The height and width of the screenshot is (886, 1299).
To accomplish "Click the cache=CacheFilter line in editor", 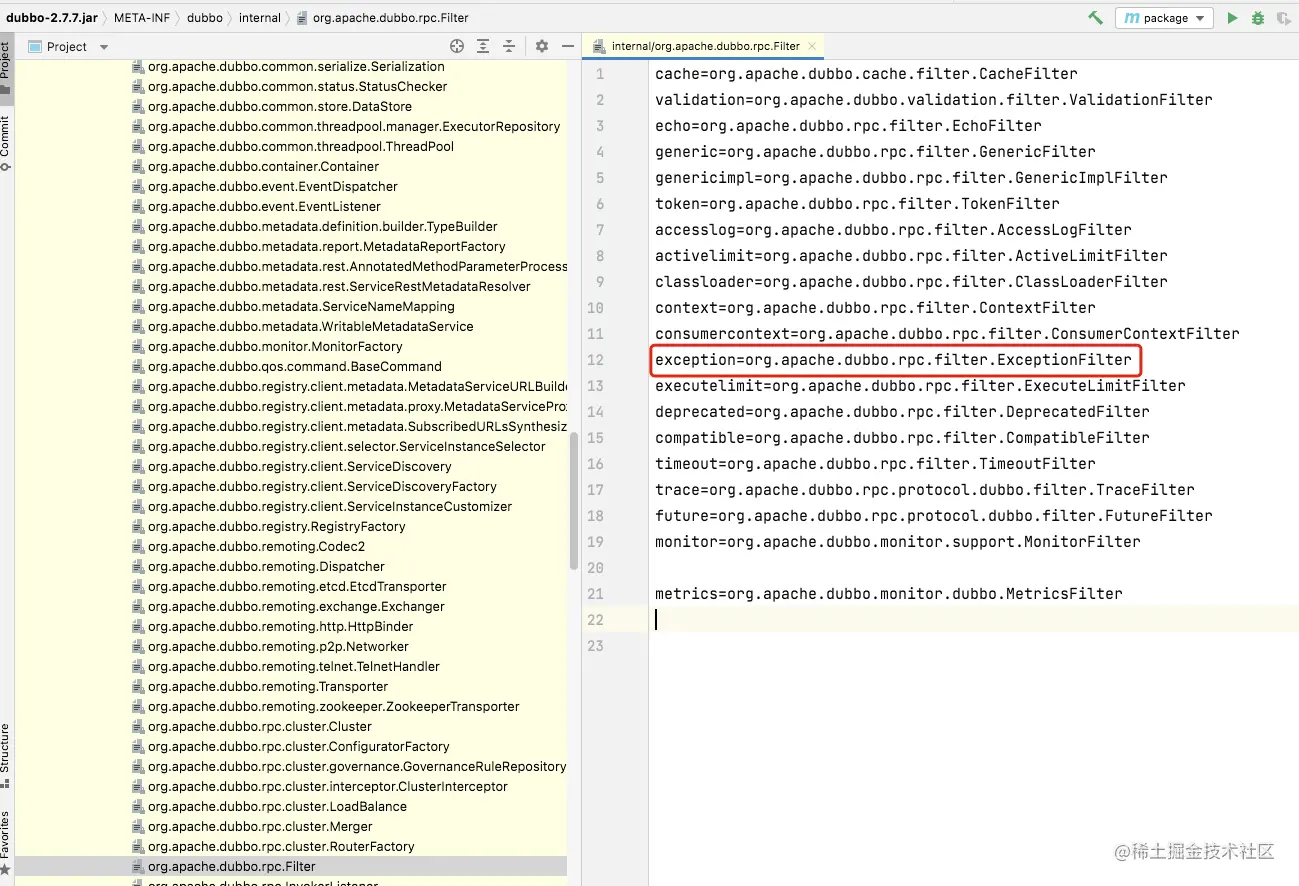I will (x=866, y=74).
